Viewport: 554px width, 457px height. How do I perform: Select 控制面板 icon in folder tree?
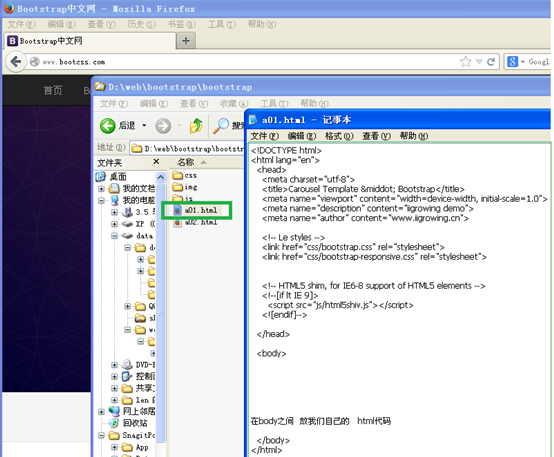pos(127,376)
